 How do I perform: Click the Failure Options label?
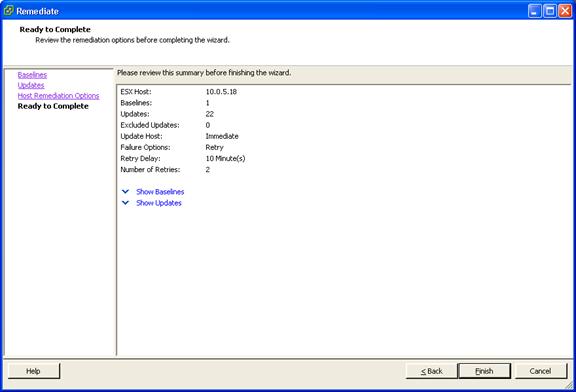click(x=145, y=147)
